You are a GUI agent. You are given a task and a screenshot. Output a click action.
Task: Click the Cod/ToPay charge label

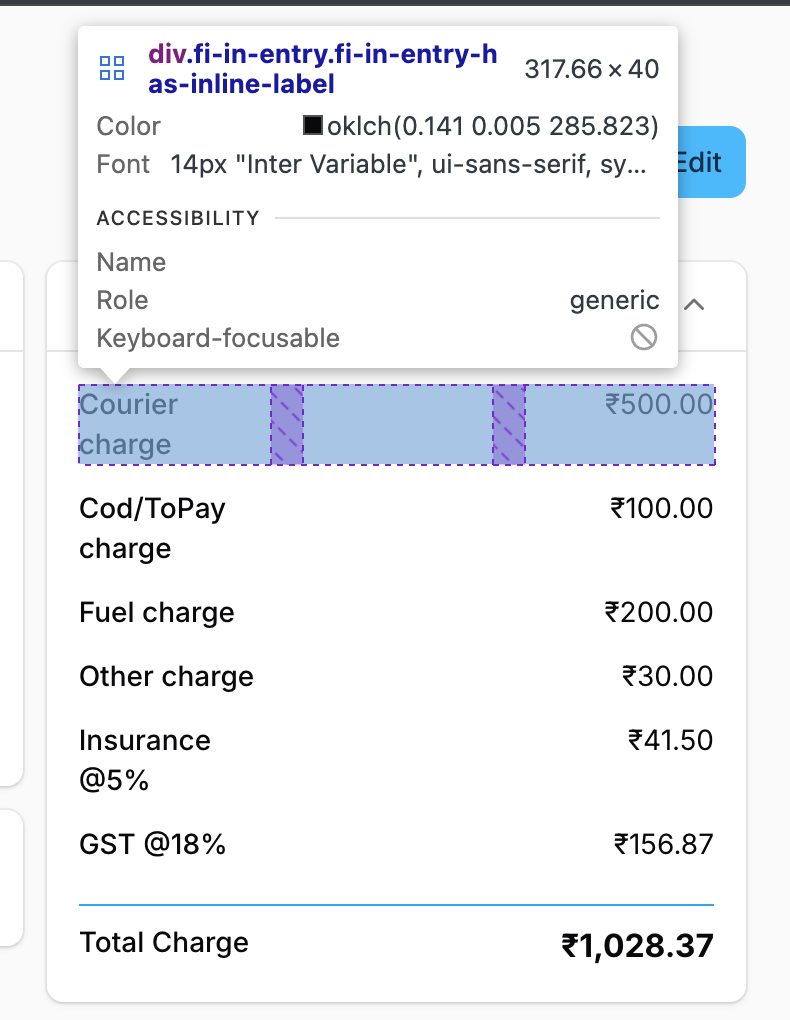(x=152, y=528)
